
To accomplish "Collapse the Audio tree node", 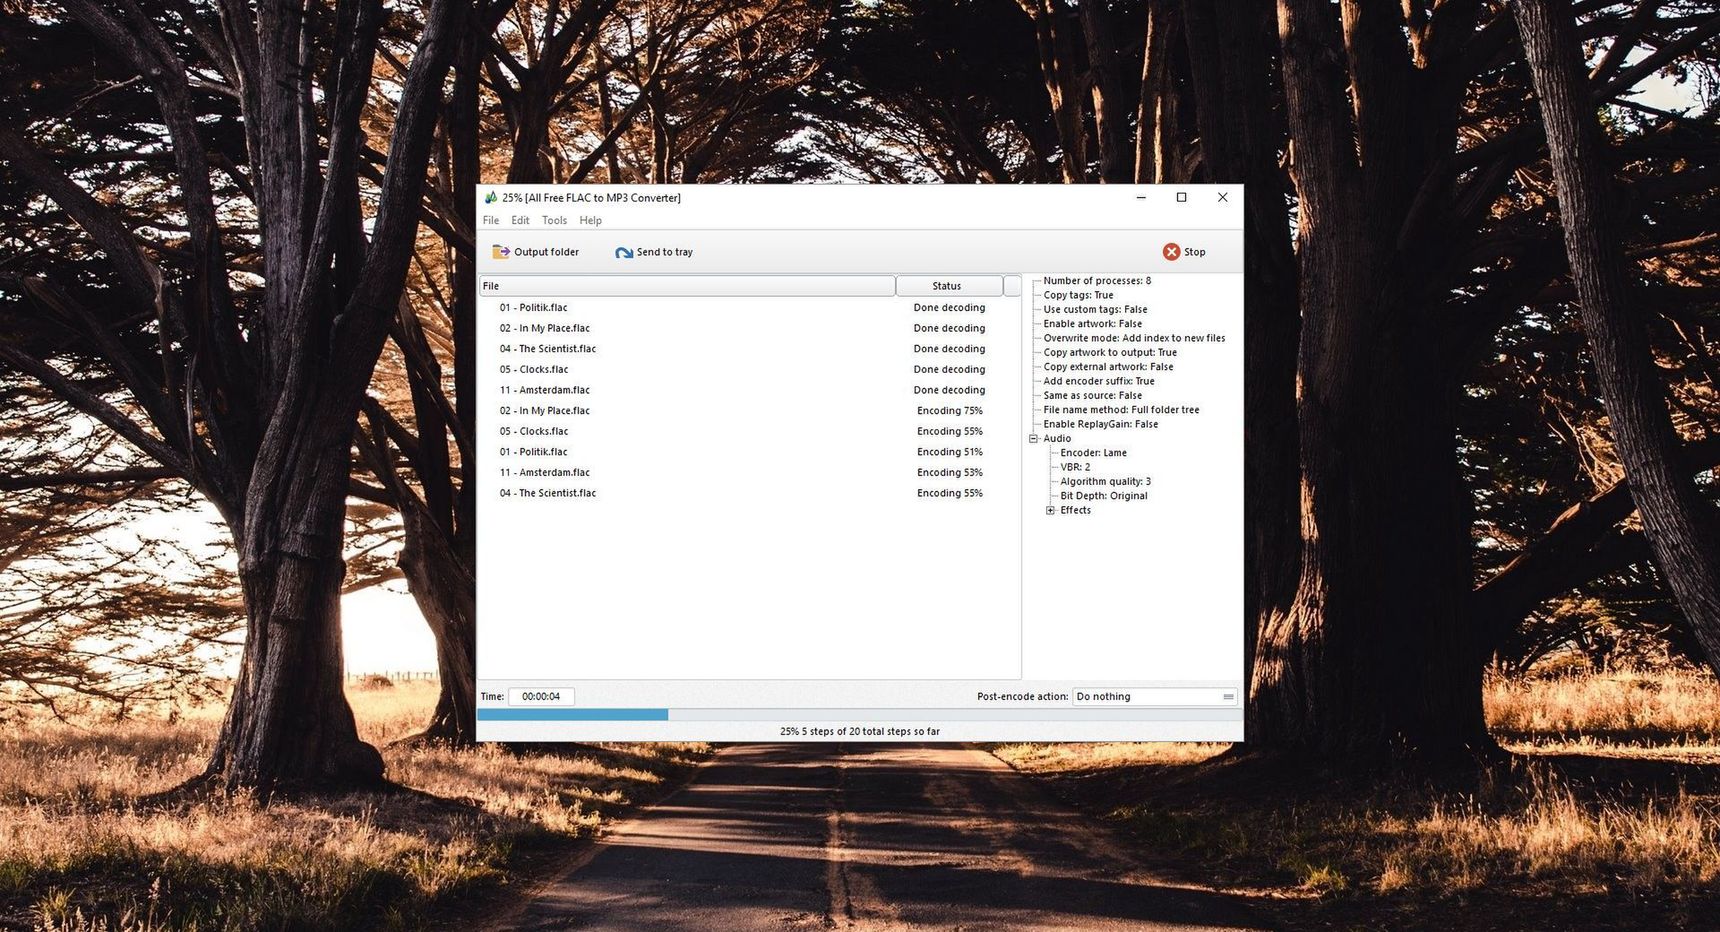I will [x=1034, y=439].
